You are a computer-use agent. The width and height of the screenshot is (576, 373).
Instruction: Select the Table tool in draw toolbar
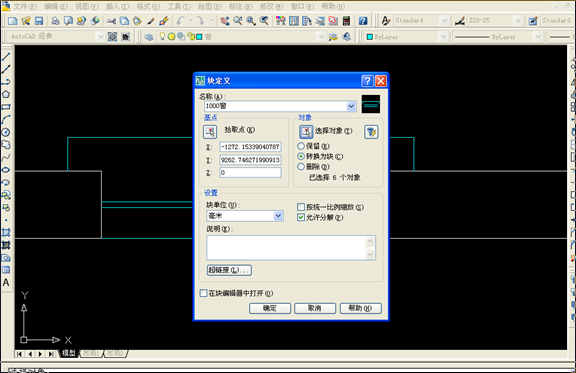point(6,270)
